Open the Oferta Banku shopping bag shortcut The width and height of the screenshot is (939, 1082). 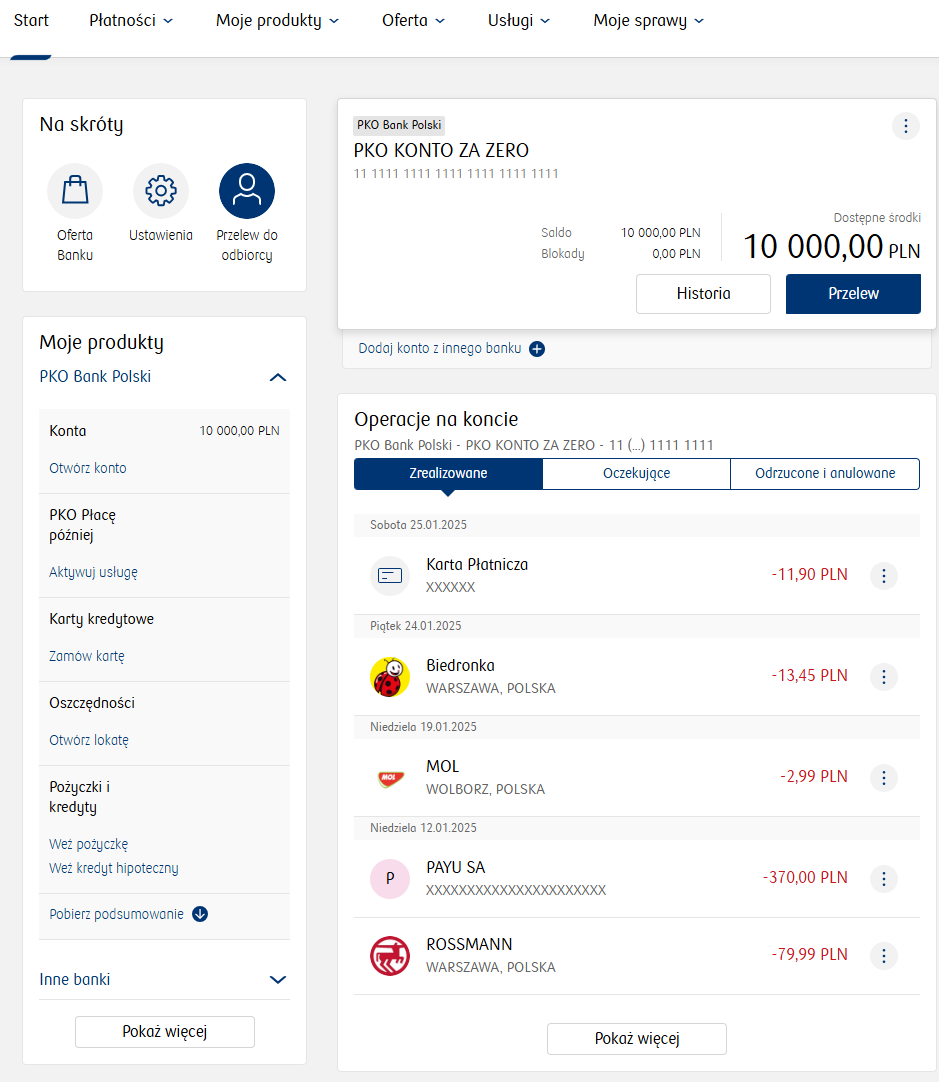pos(75,191)
